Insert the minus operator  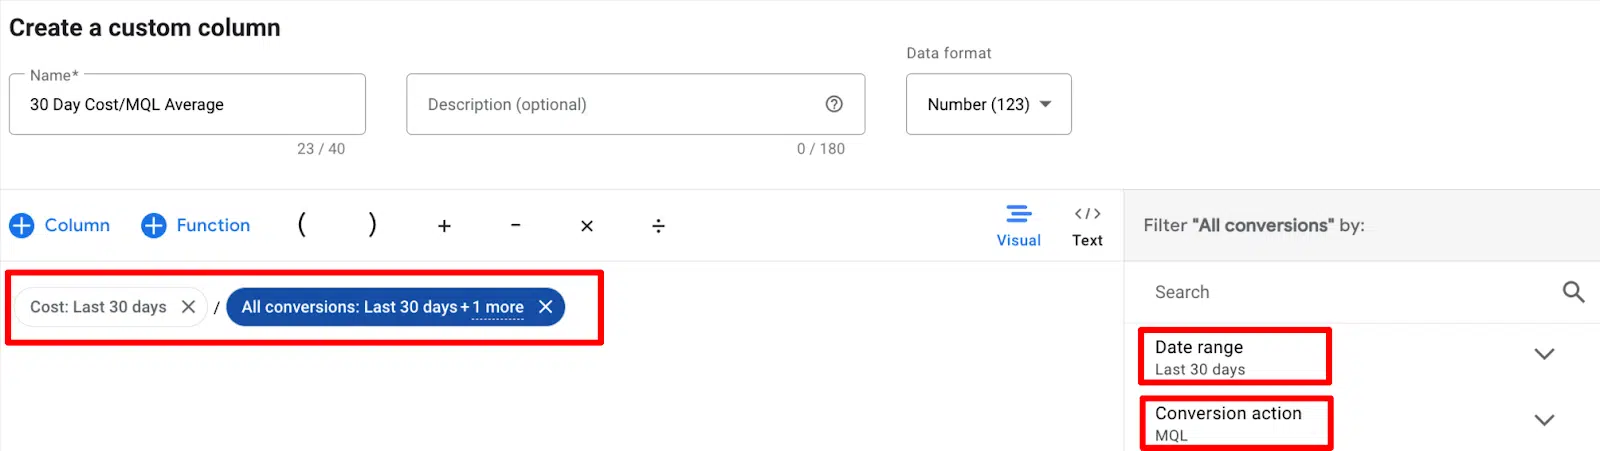[x=515, y=226]
